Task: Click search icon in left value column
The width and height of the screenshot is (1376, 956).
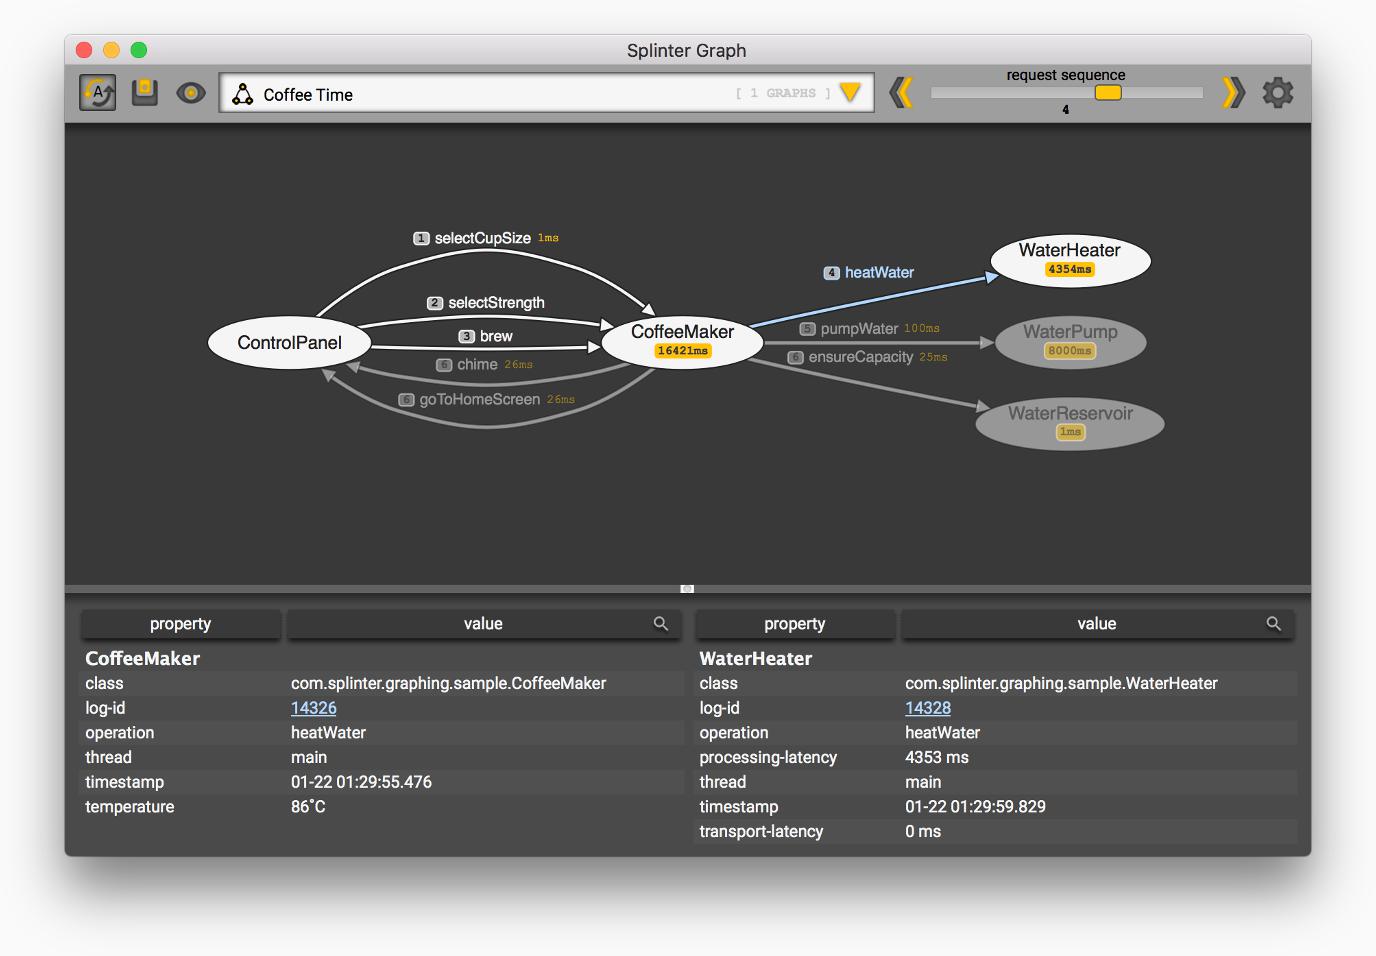Action: (661, 624)
